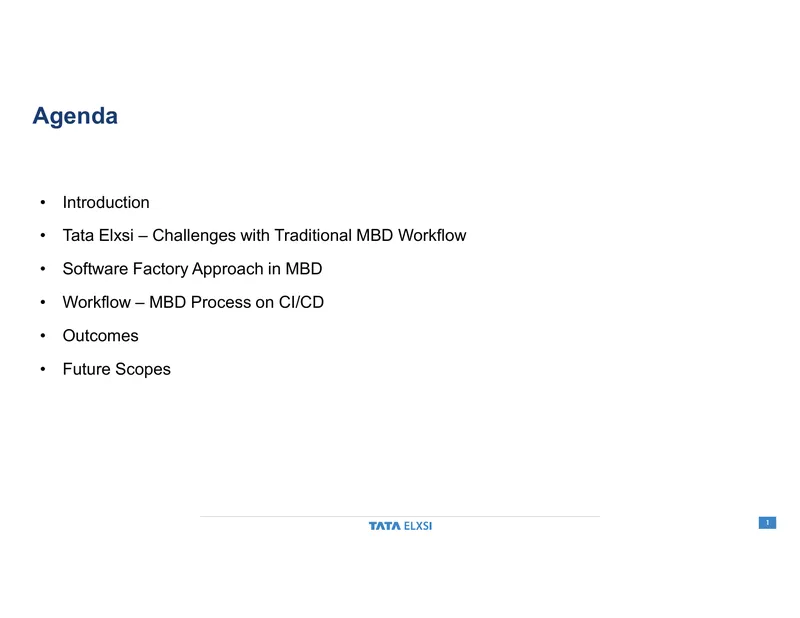
Task: Select the Future Scopes agenda item
Action: point(117,369)
